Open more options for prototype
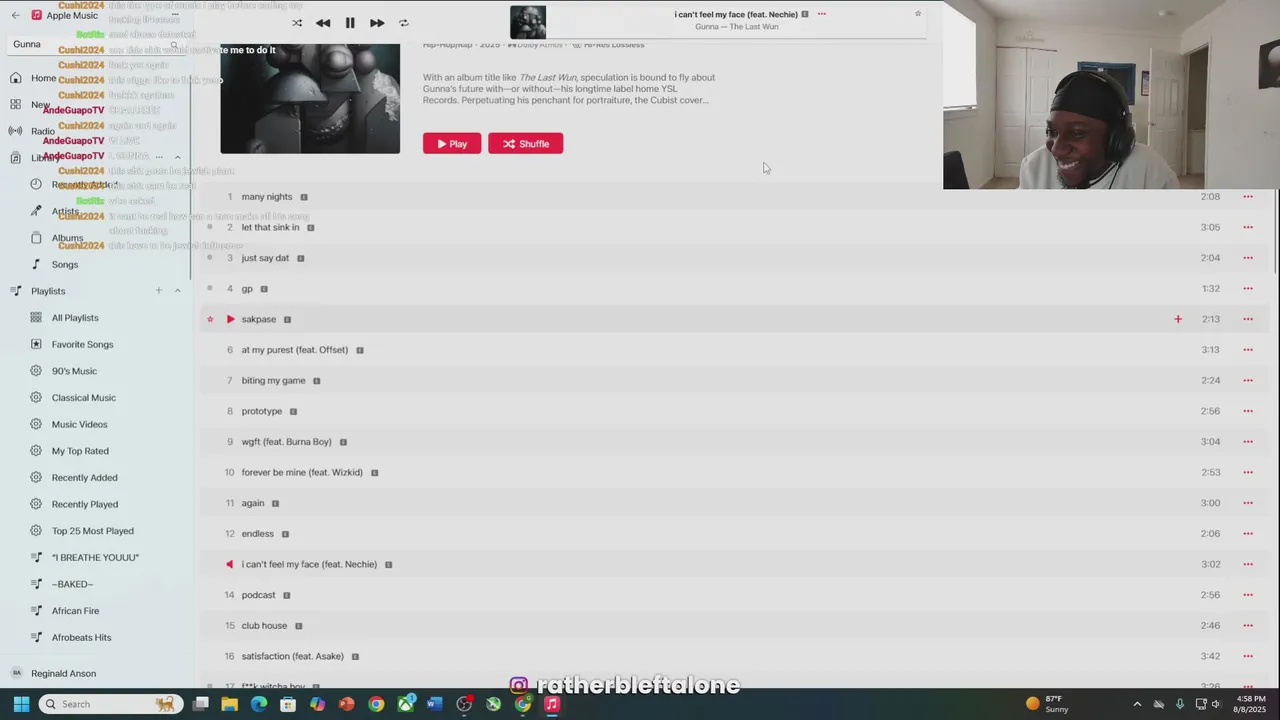The height and width of the screenshot is (720, 1280). (x=1248, y=411)
